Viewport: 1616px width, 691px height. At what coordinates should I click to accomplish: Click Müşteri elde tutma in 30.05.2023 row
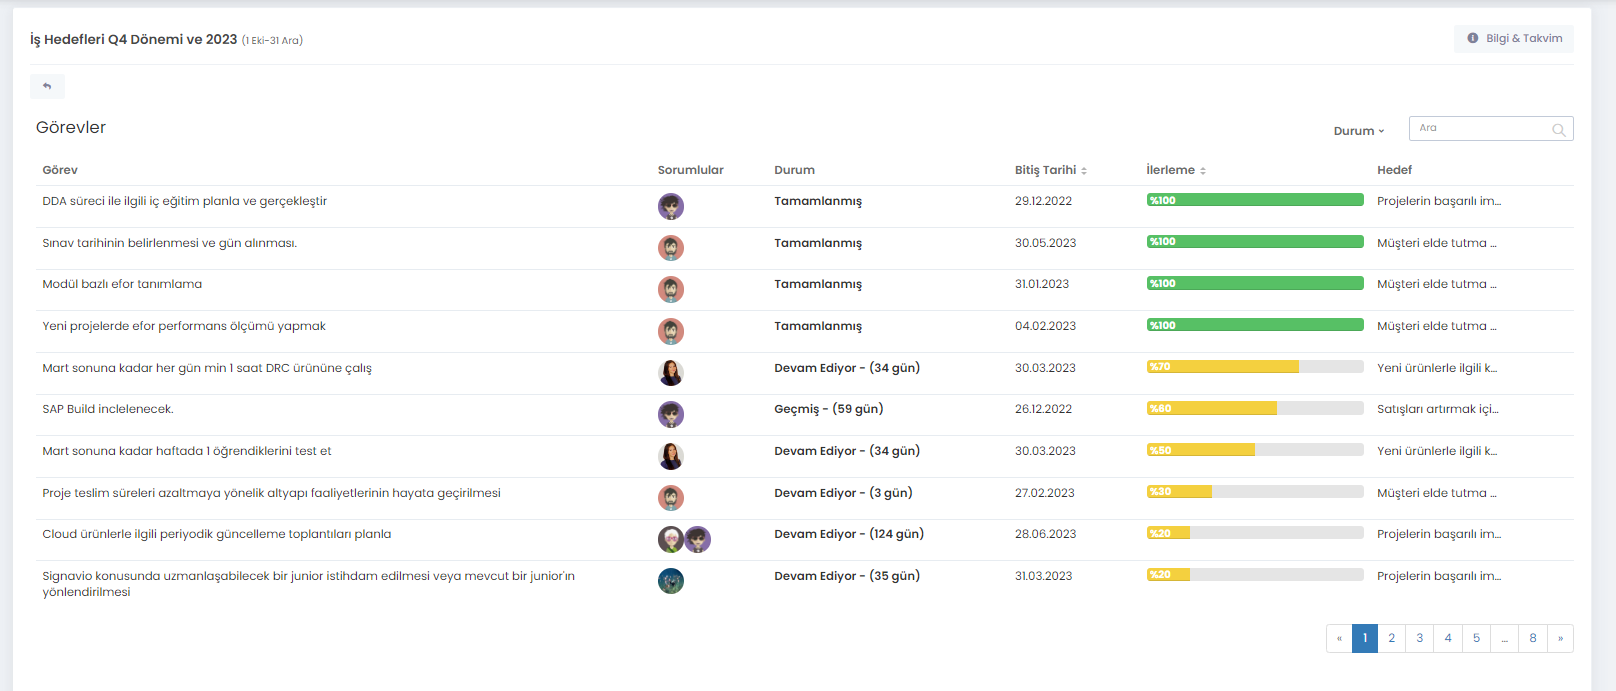click(1437, 243)
